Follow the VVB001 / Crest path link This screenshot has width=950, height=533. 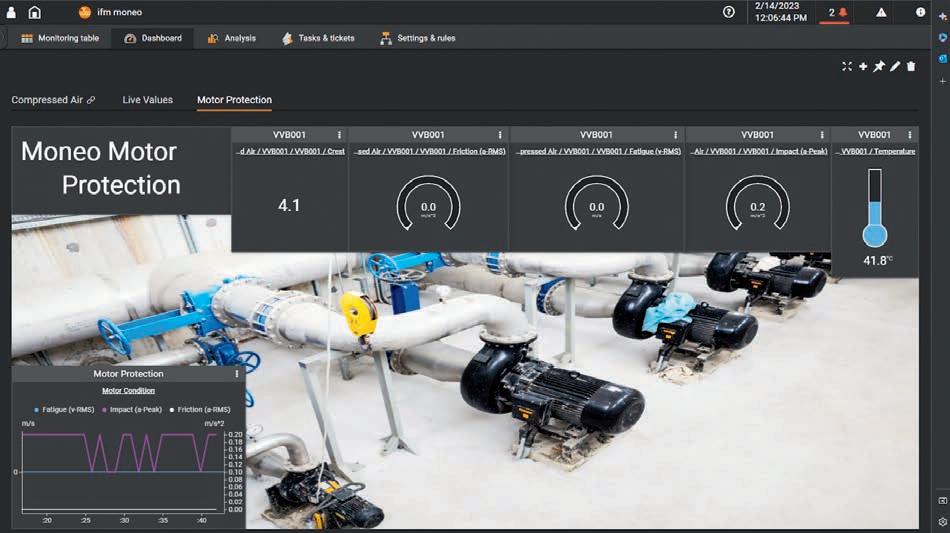(290, 151)
